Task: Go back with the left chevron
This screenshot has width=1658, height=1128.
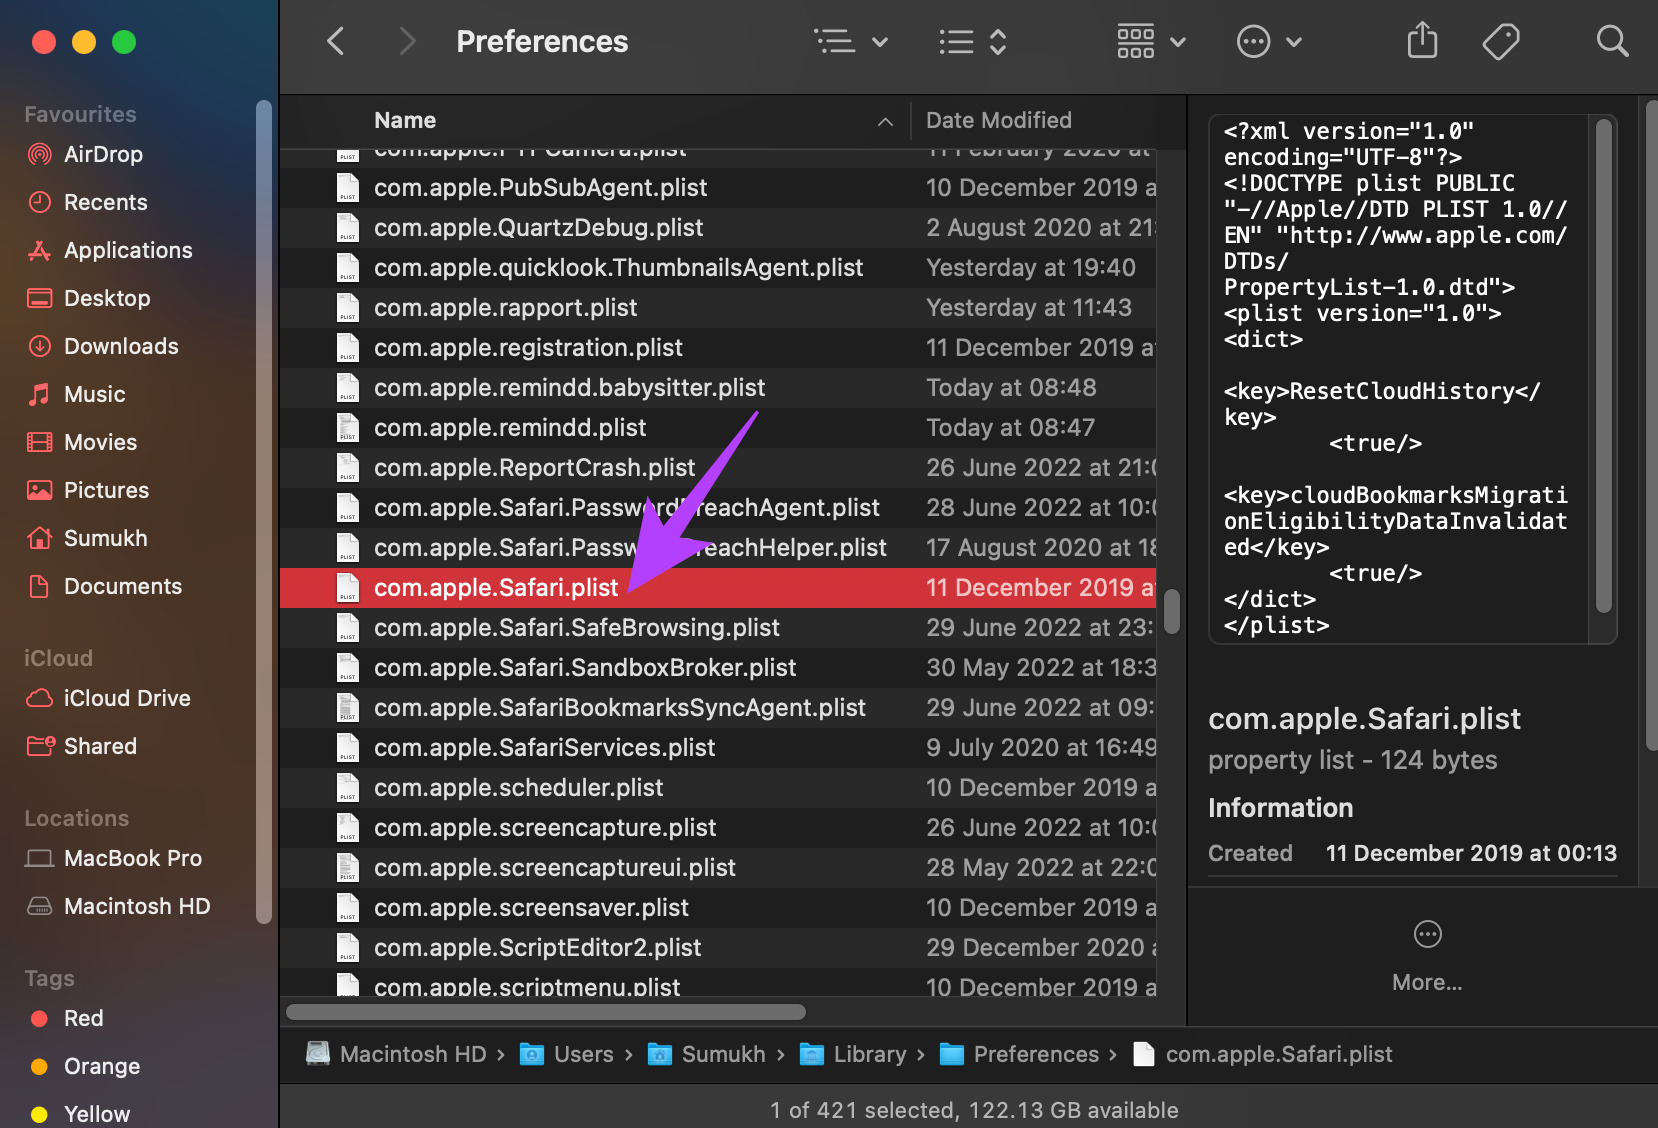Action: tap(336, 41)
